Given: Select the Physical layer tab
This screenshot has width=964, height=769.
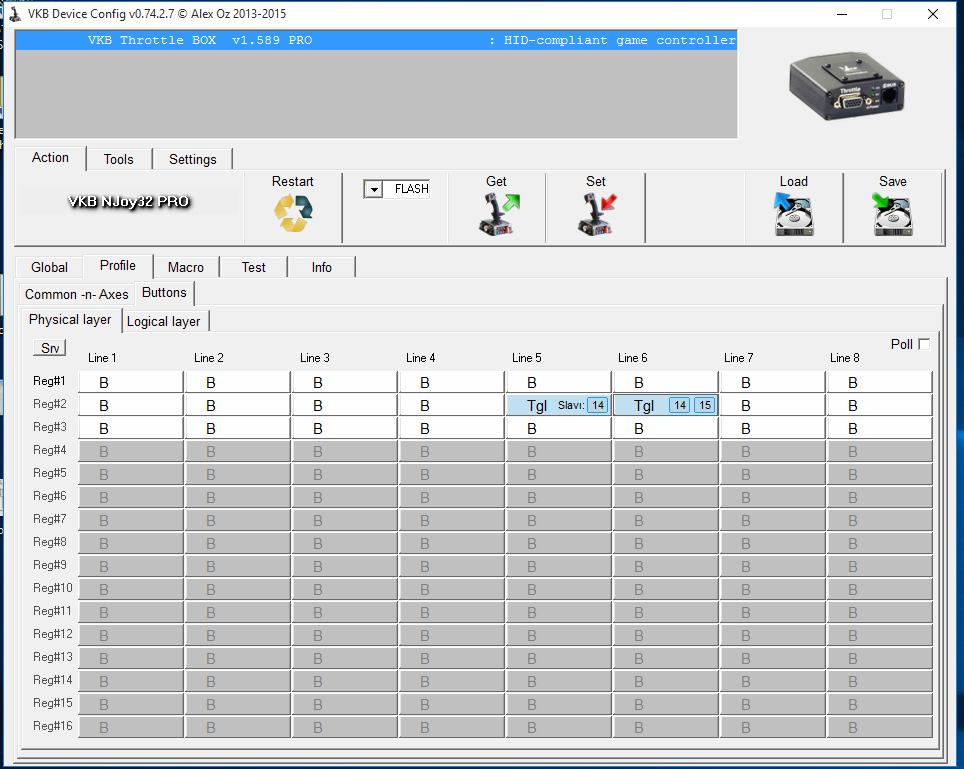Looking at the screenshot, I should pyautogui.click(x=70, y=320).
